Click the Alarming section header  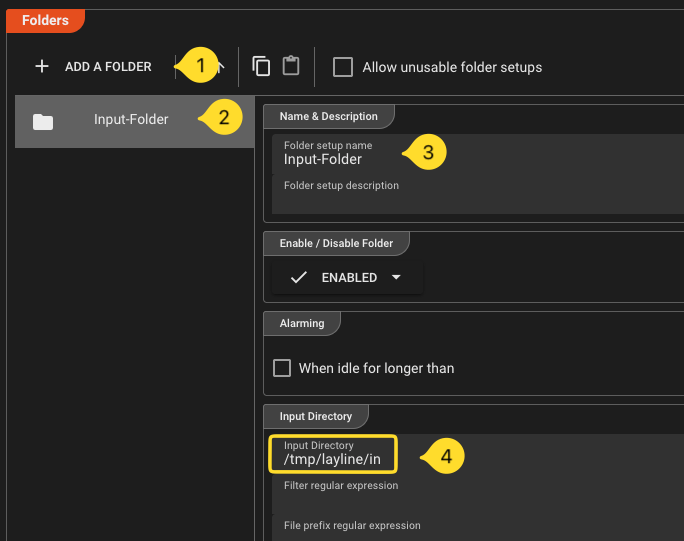301,323
